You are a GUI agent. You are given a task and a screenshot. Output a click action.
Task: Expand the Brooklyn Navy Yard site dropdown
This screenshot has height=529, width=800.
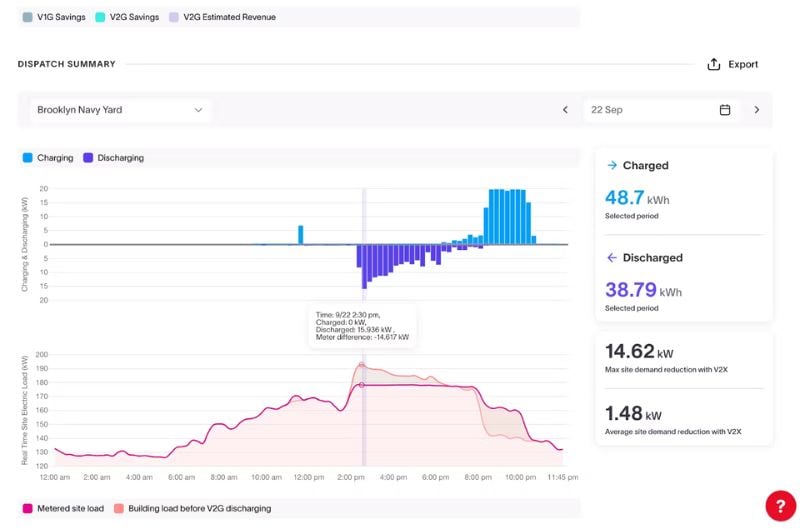point(120,110)
